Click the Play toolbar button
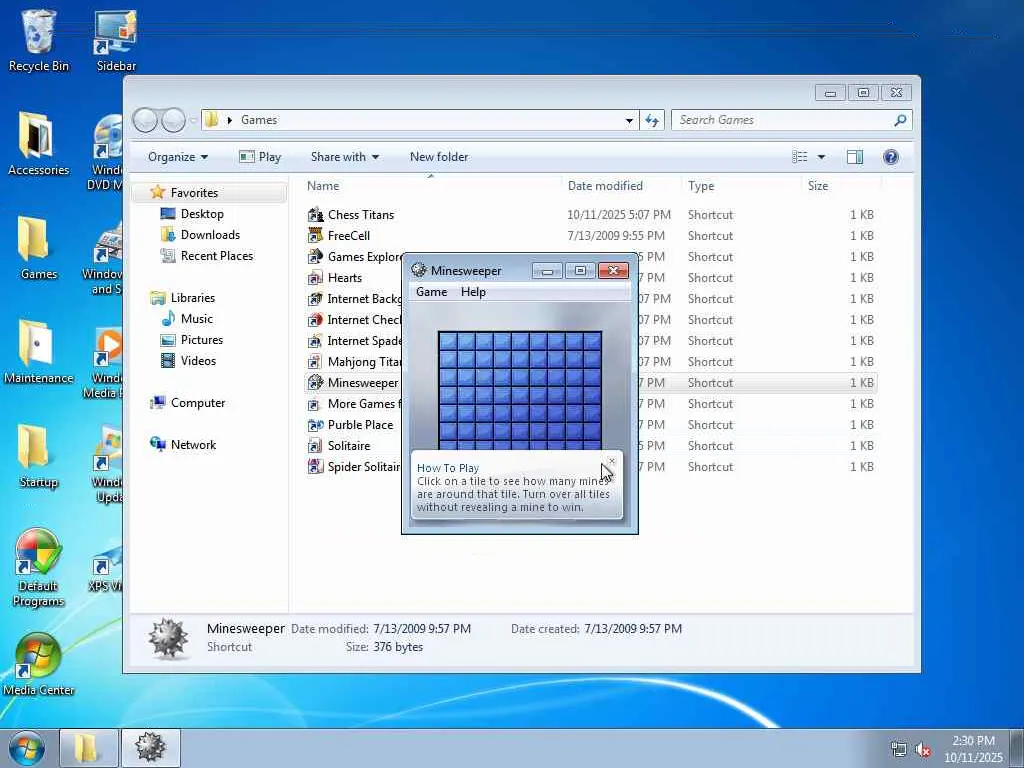 [260, 157]
